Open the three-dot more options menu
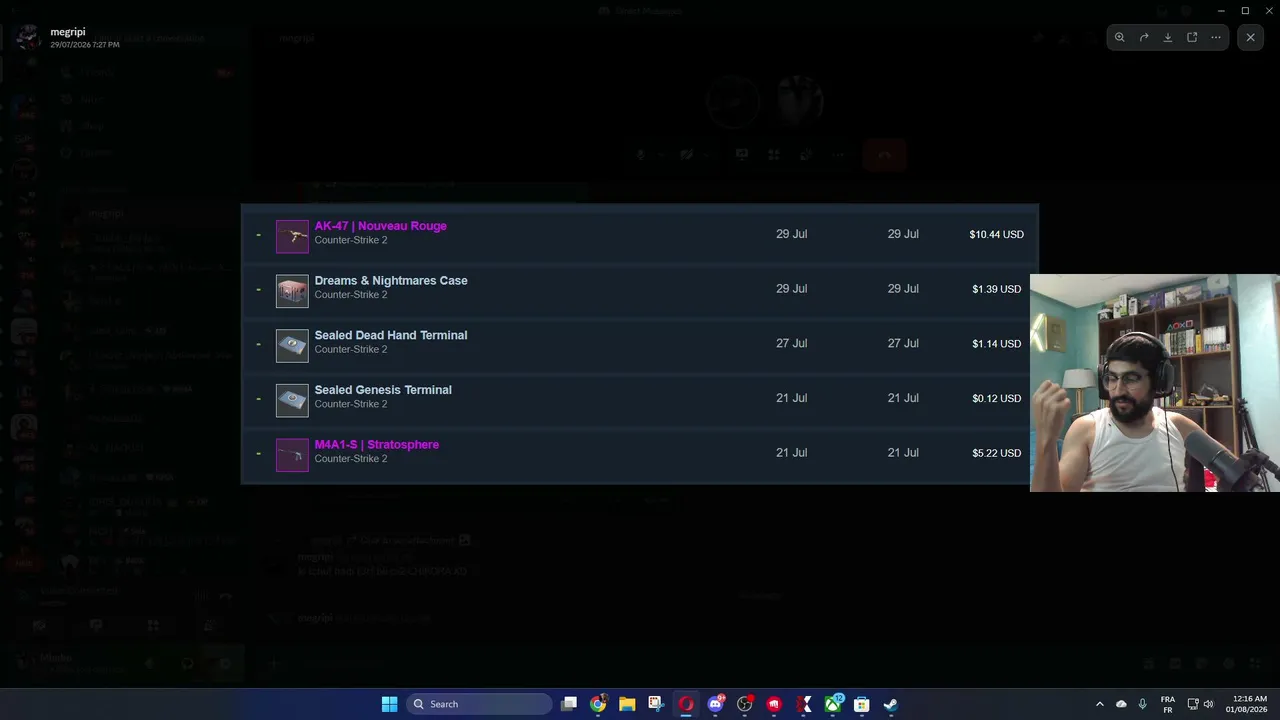The image size is (1280, 720). click(1216, 37)
